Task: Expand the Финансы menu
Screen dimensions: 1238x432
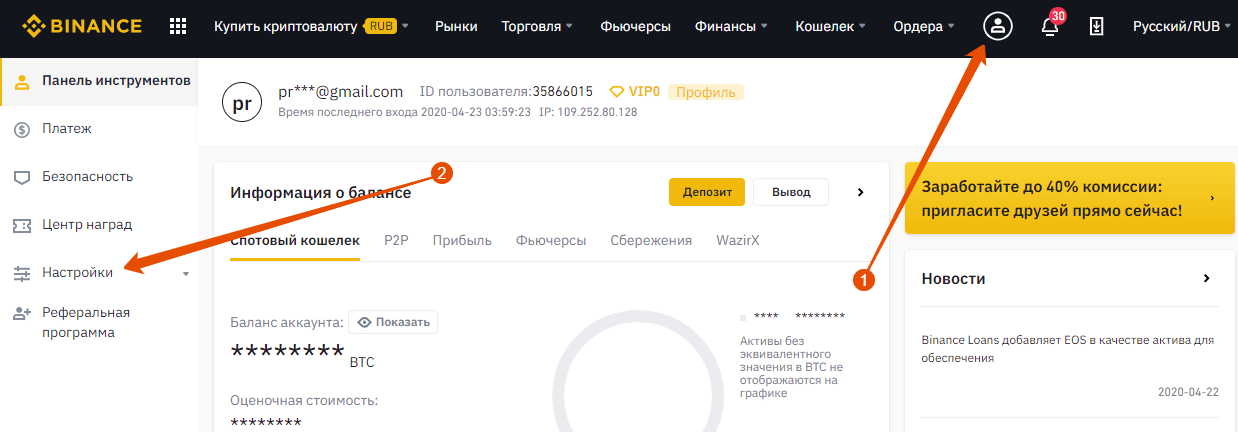Action: click(732, 26)
